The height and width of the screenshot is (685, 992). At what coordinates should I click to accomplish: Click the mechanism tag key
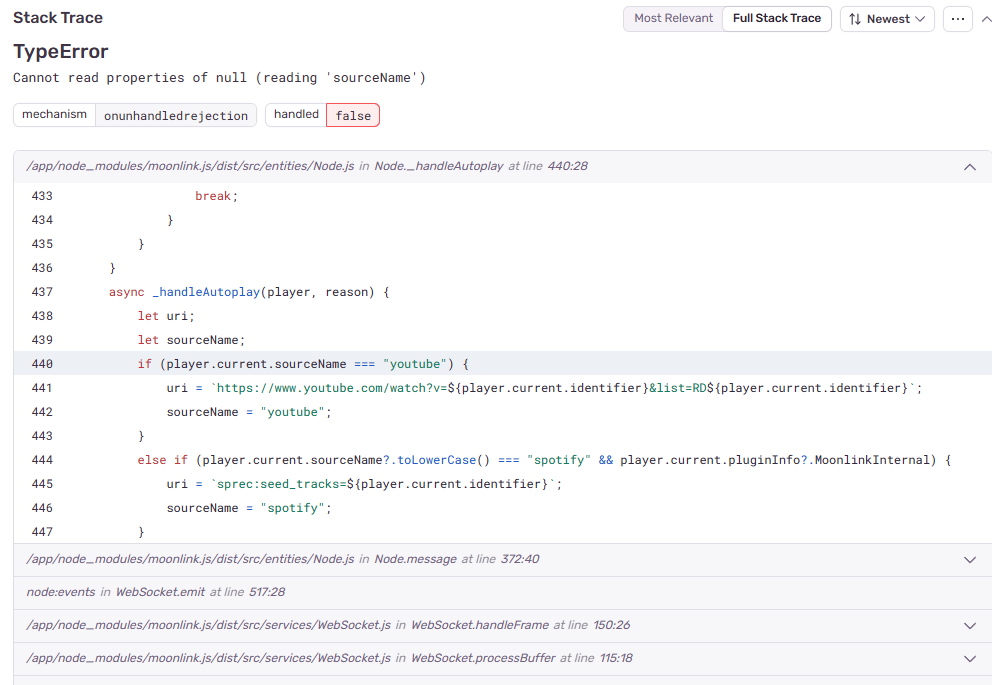(55, 115)
